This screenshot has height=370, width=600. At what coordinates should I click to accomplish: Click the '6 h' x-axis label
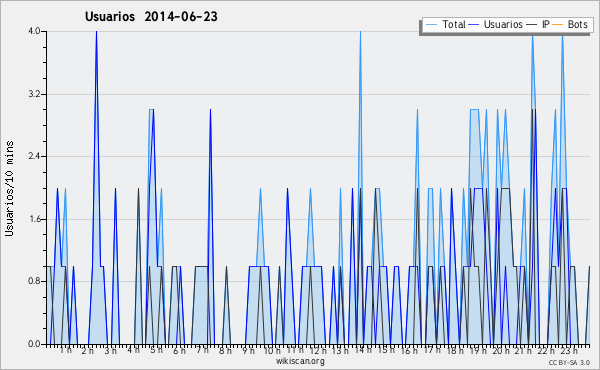[x=179, y=350]
